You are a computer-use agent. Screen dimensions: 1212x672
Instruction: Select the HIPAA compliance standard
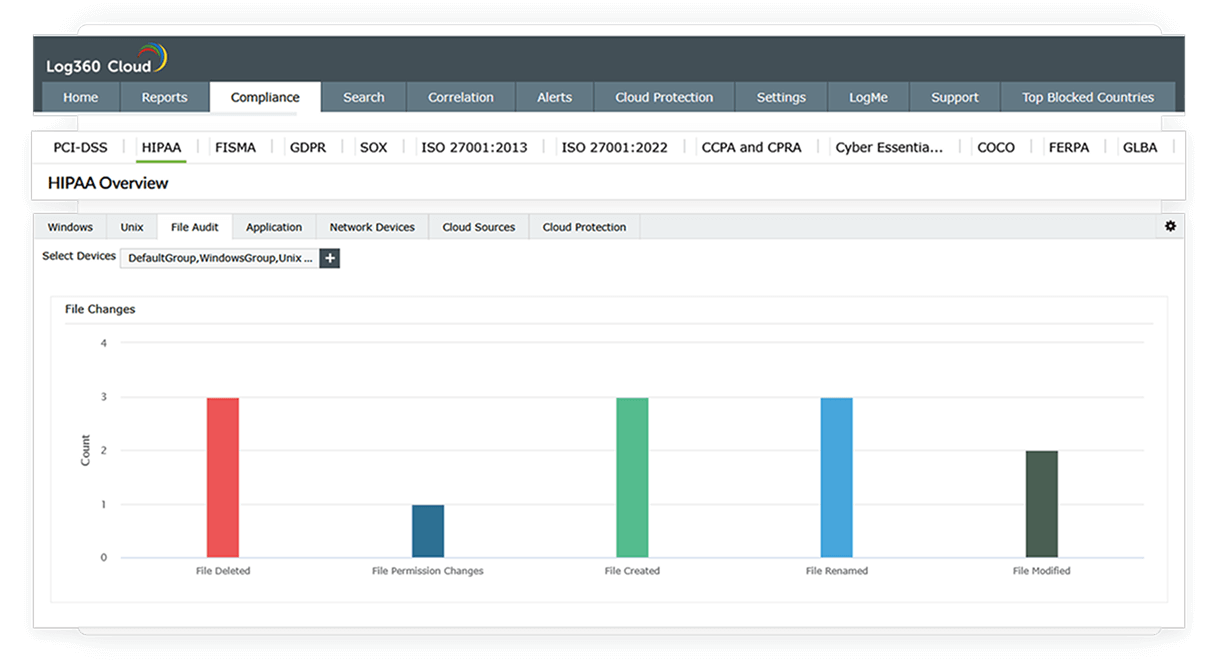161,147
